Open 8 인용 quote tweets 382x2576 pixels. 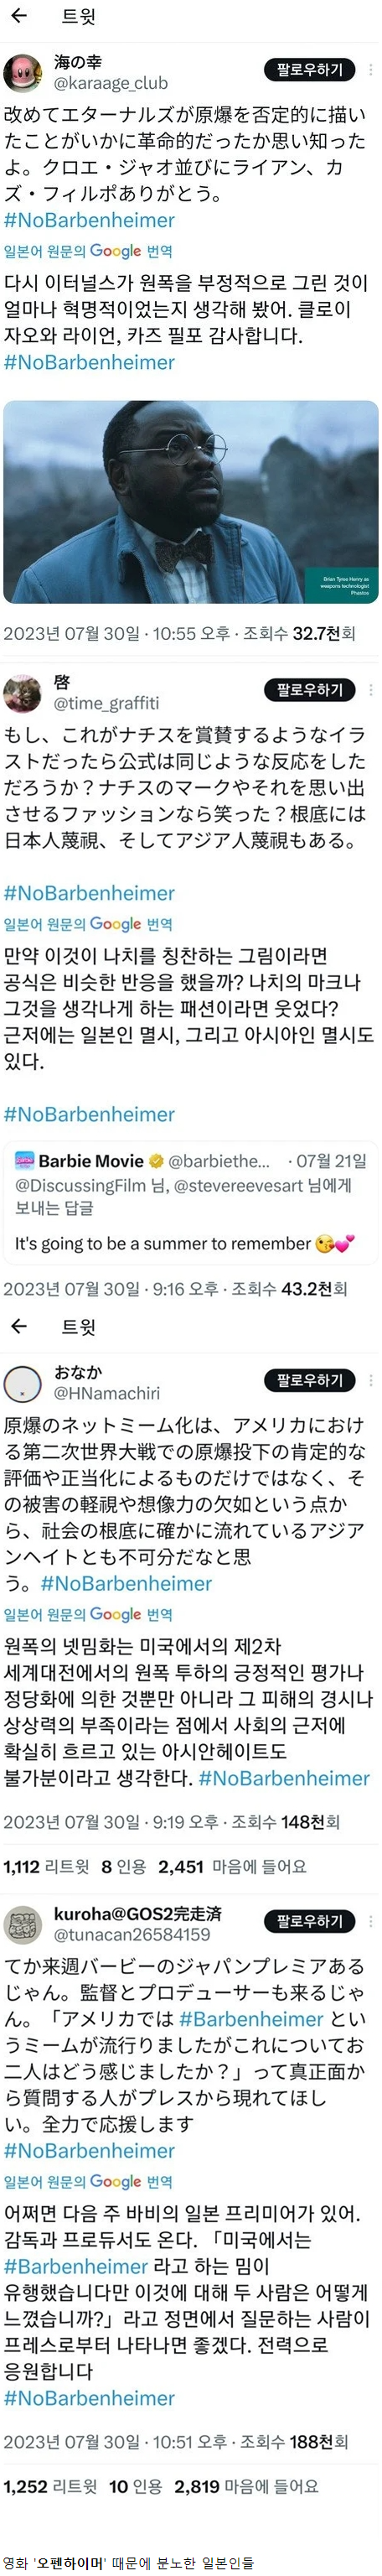(124, 1866)
